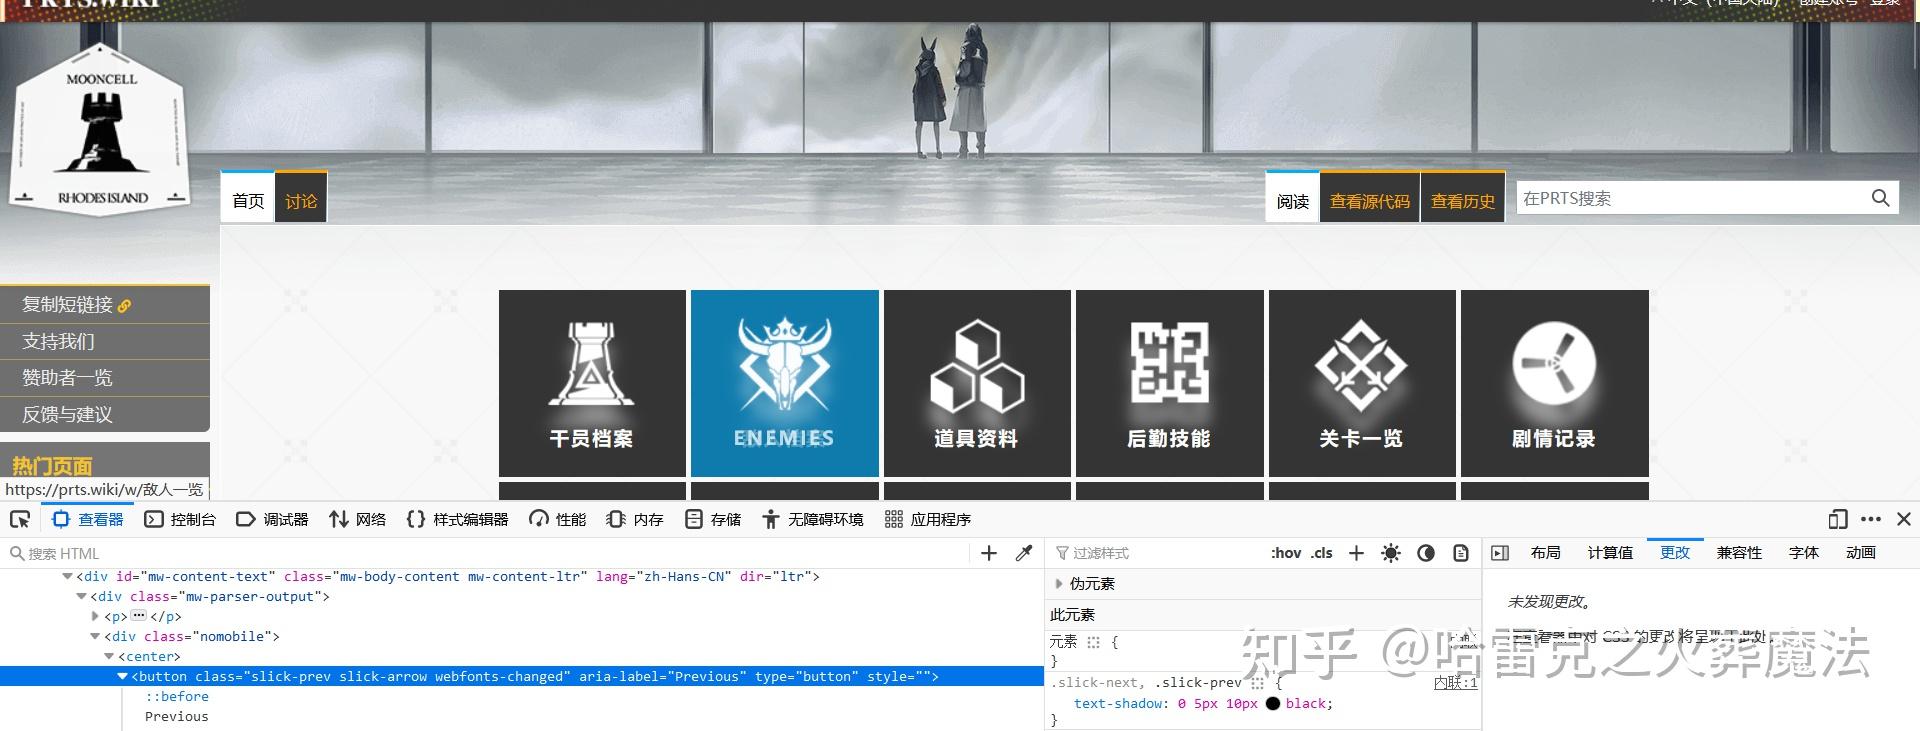Switch to the 布局 layout tab
1920x731 pixels.
point(1545,553)
